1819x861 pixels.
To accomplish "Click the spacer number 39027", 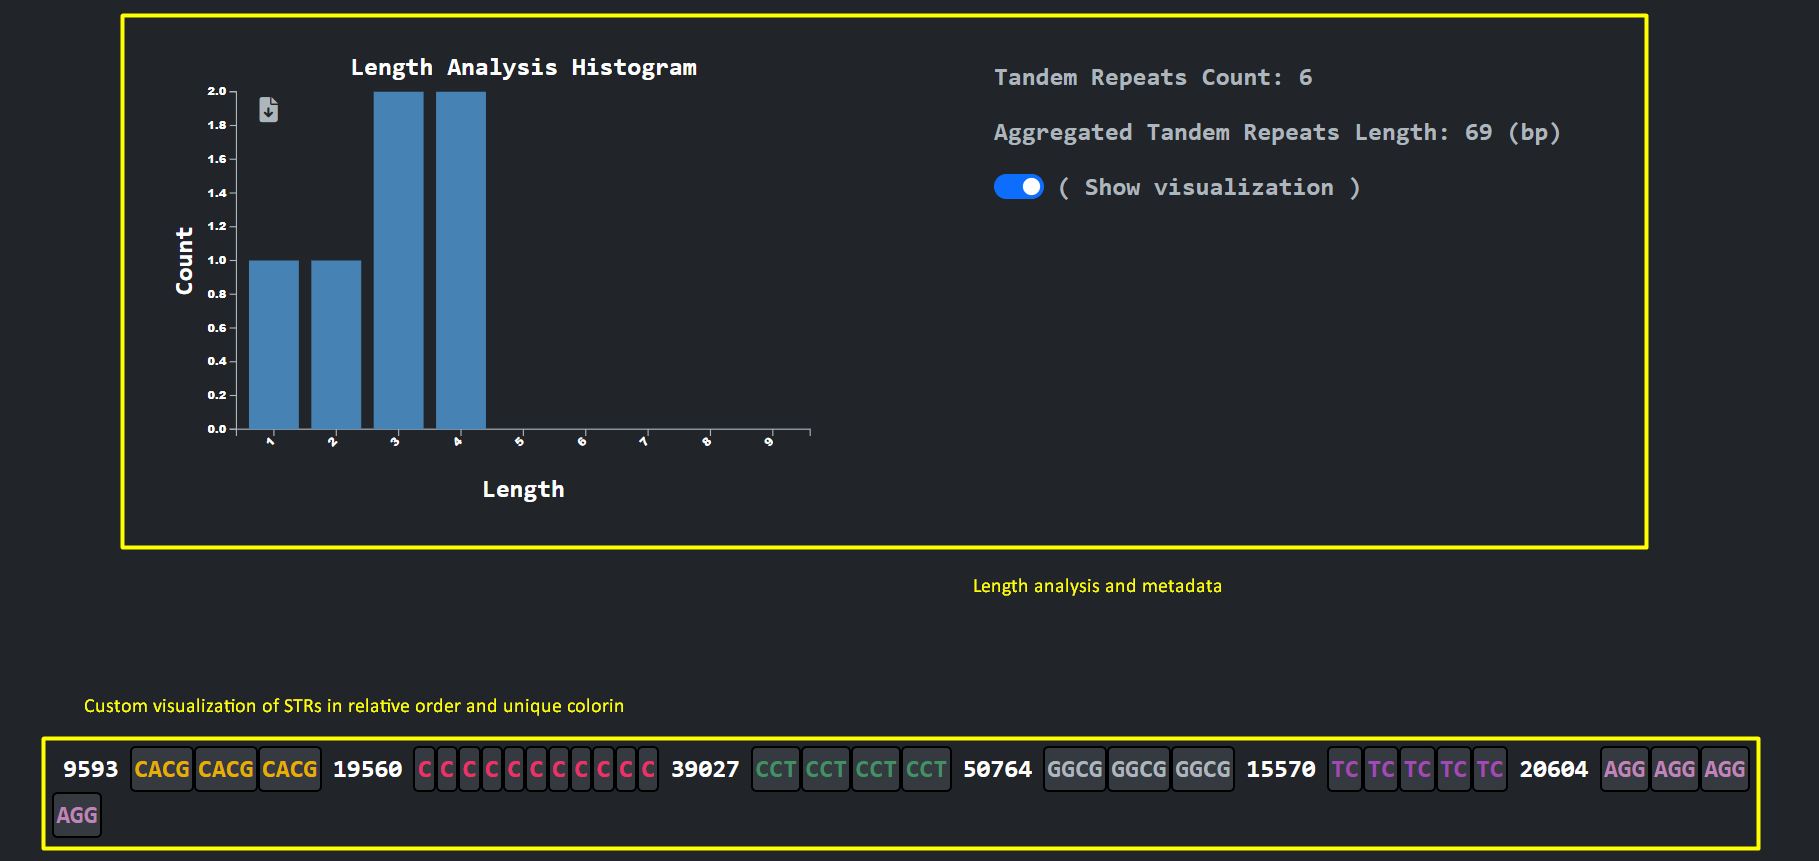I will (x=705, y=769).
